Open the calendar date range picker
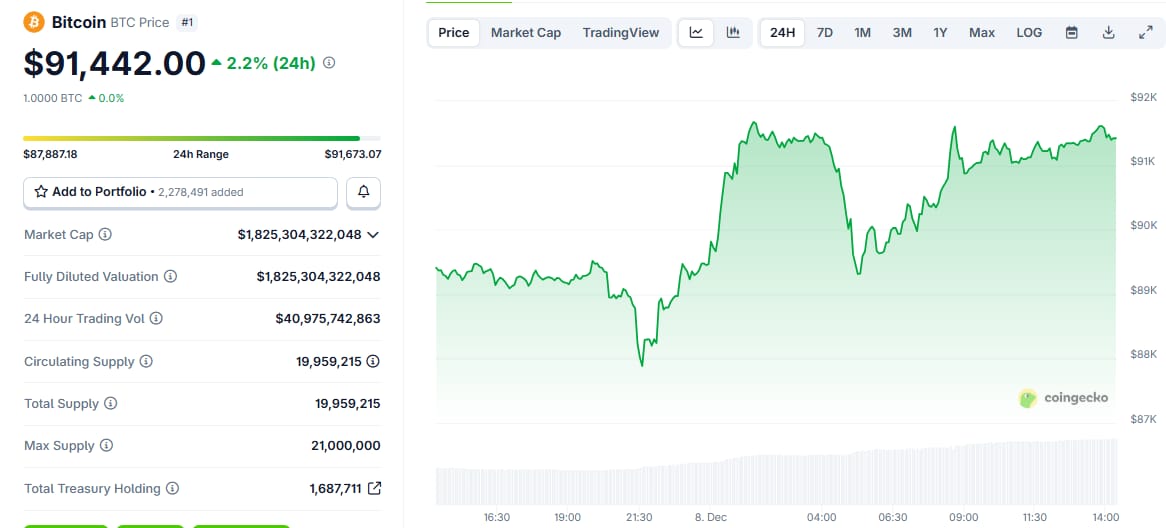The image size is (1166, 528). click(x=1071, y=33)
